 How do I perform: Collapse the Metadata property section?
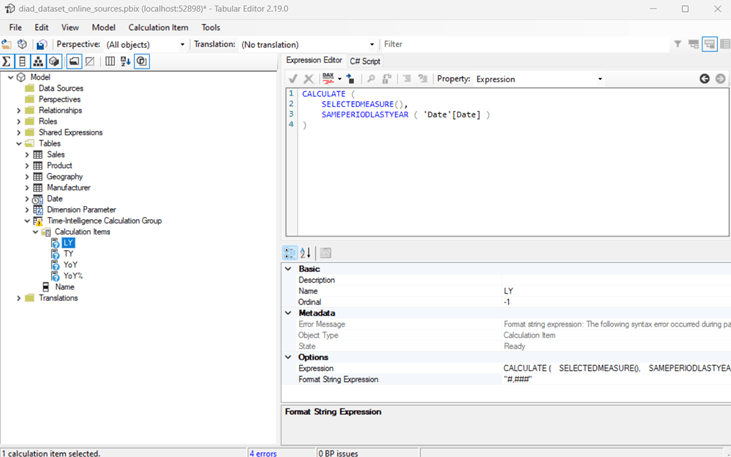(289, 313)
